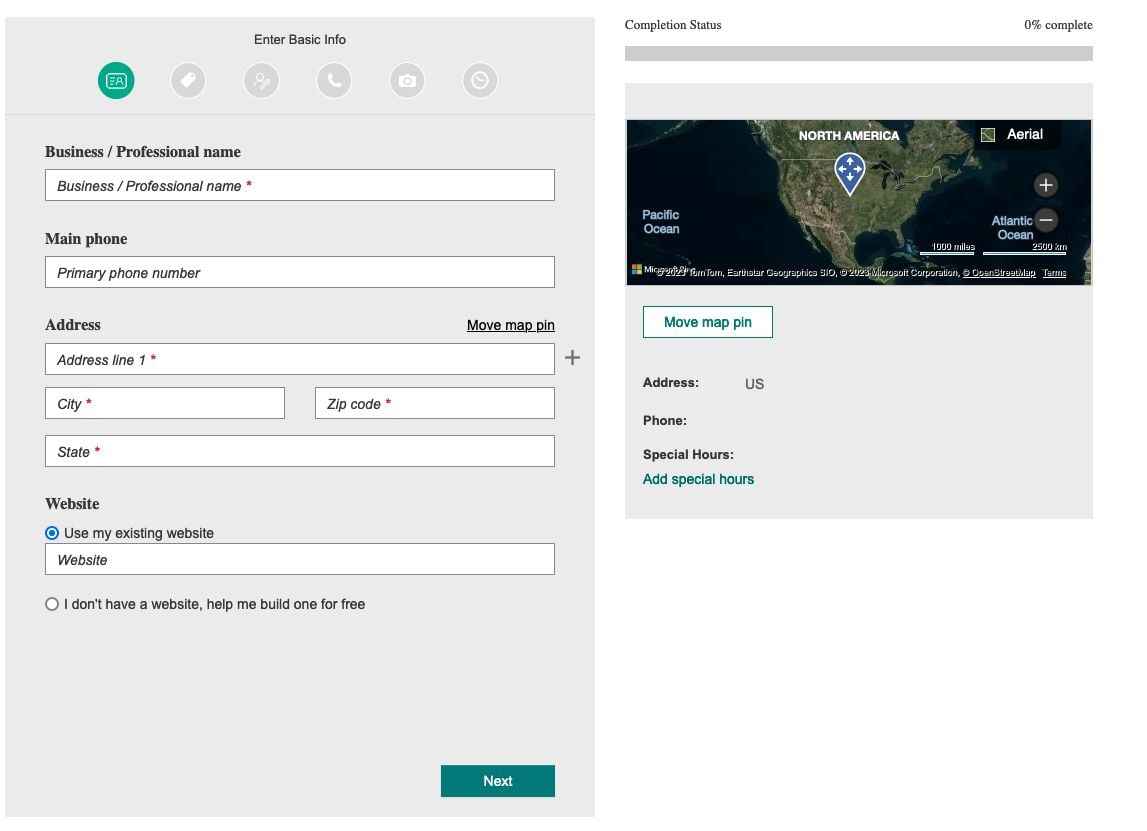Screen dimensions: 1147x831
Task: Click plus to add another address line
Action: (x=572, y=357)
